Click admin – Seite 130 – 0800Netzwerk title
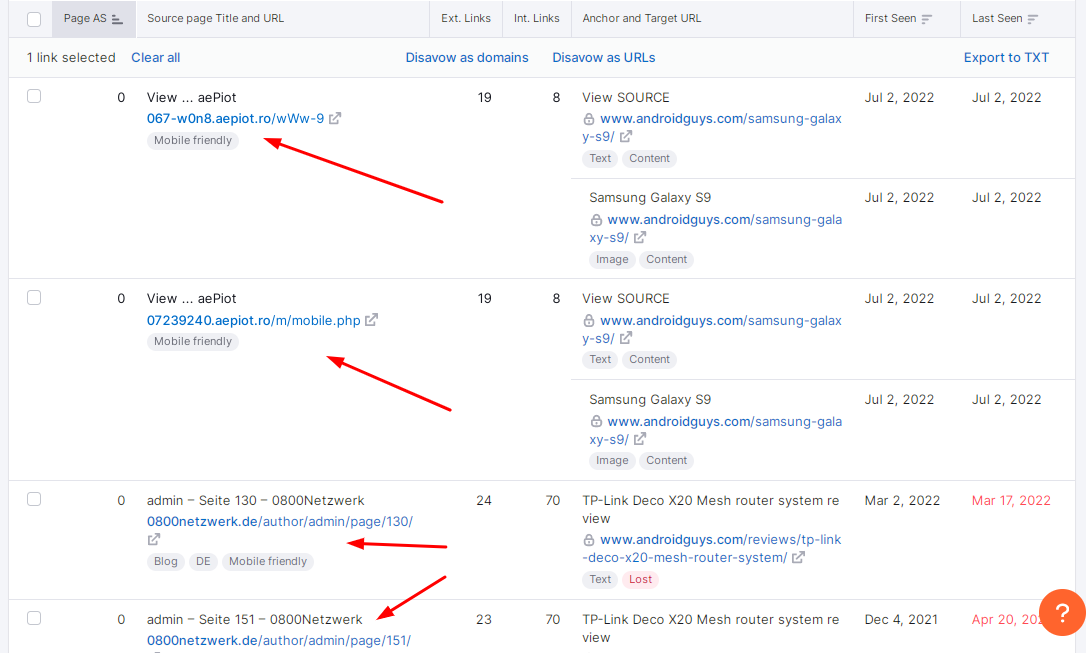The width and height of the screenshot is (1086, 653). pos(255,501)
